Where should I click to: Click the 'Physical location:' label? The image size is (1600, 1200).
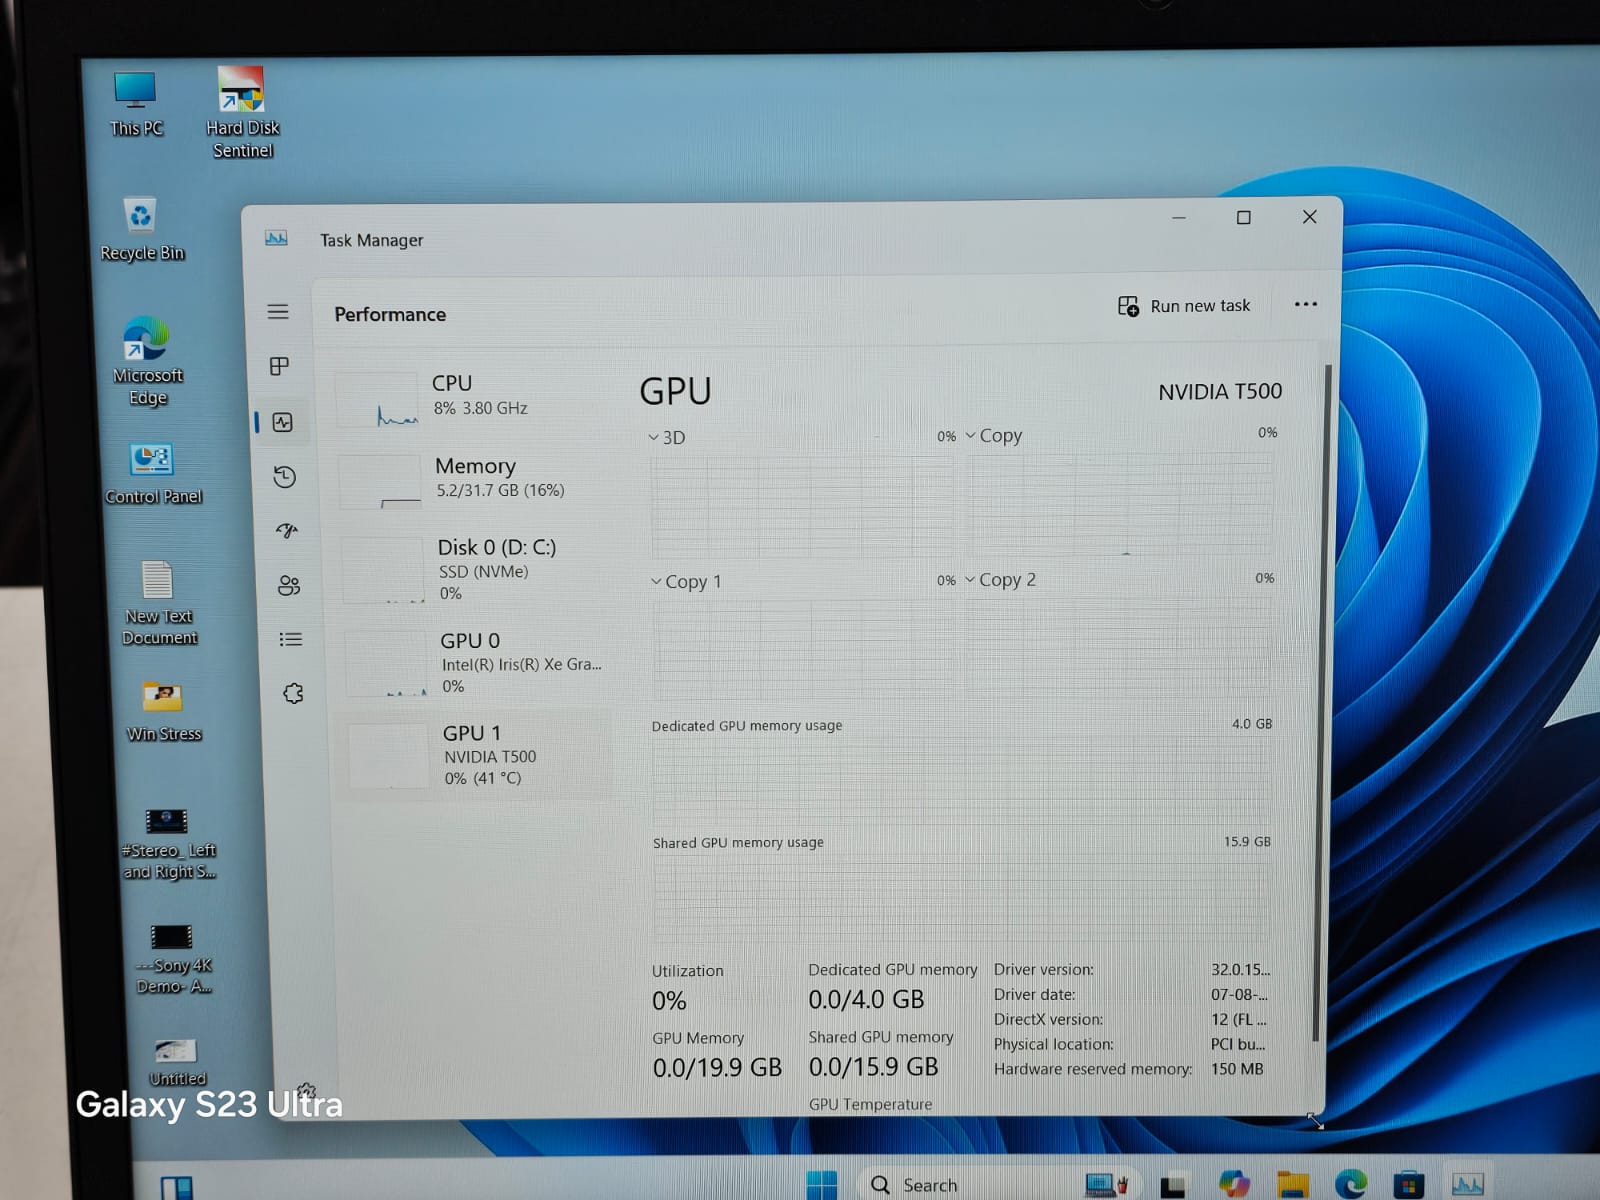coord(1053,1044)
